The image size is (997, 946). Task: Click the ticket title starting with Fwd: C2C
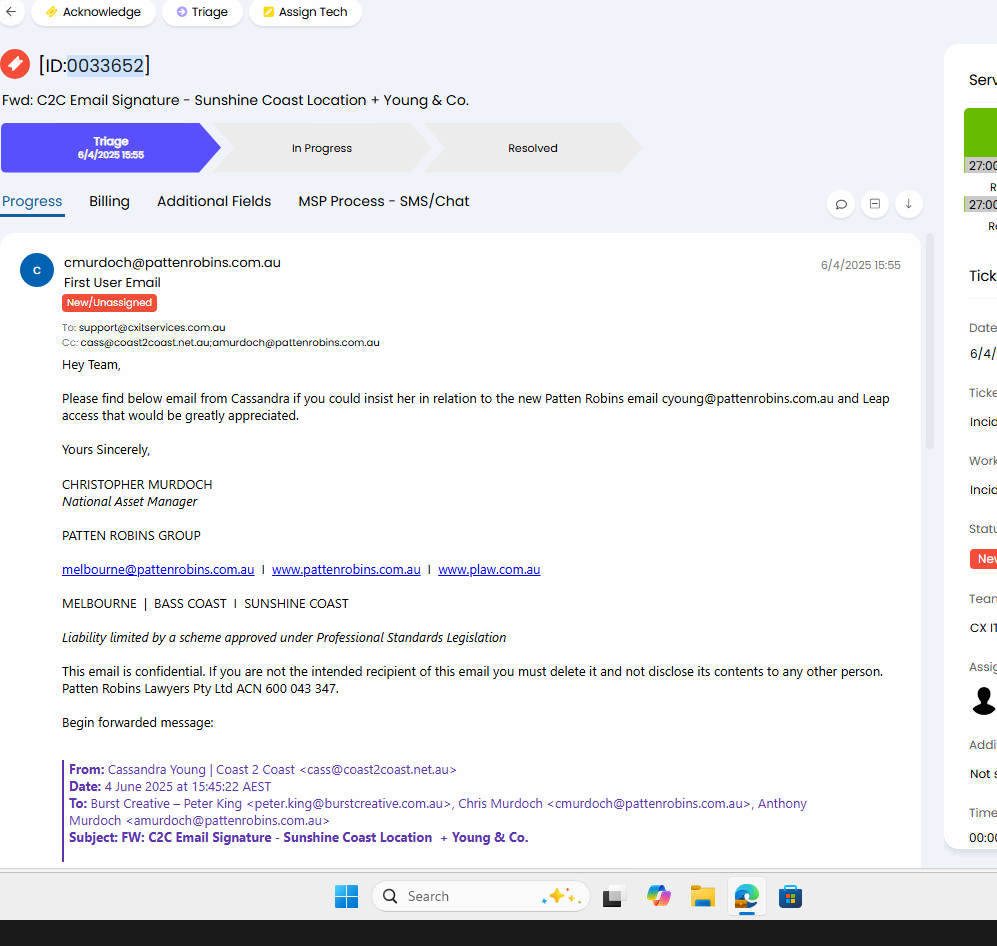pyautogui.click(x=235, y=100)
